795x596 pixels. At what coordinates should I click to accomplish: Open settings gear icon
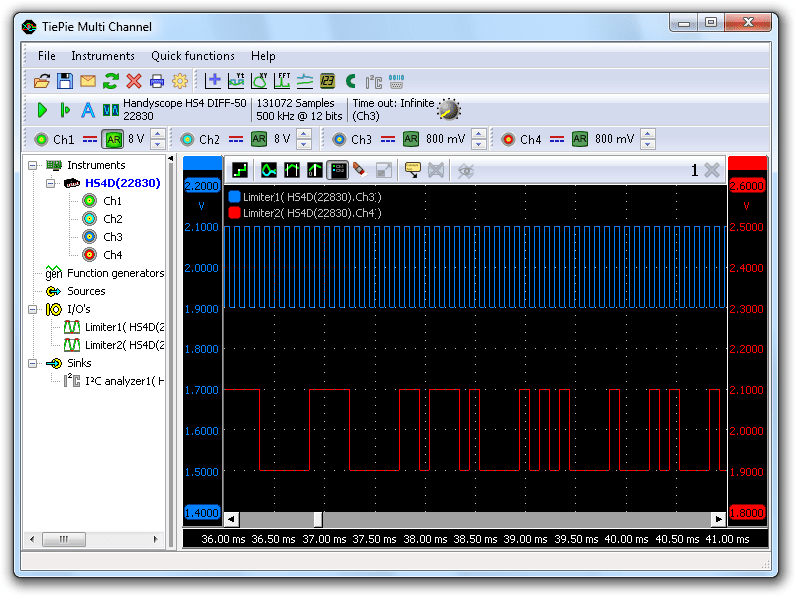click(179, 81)
